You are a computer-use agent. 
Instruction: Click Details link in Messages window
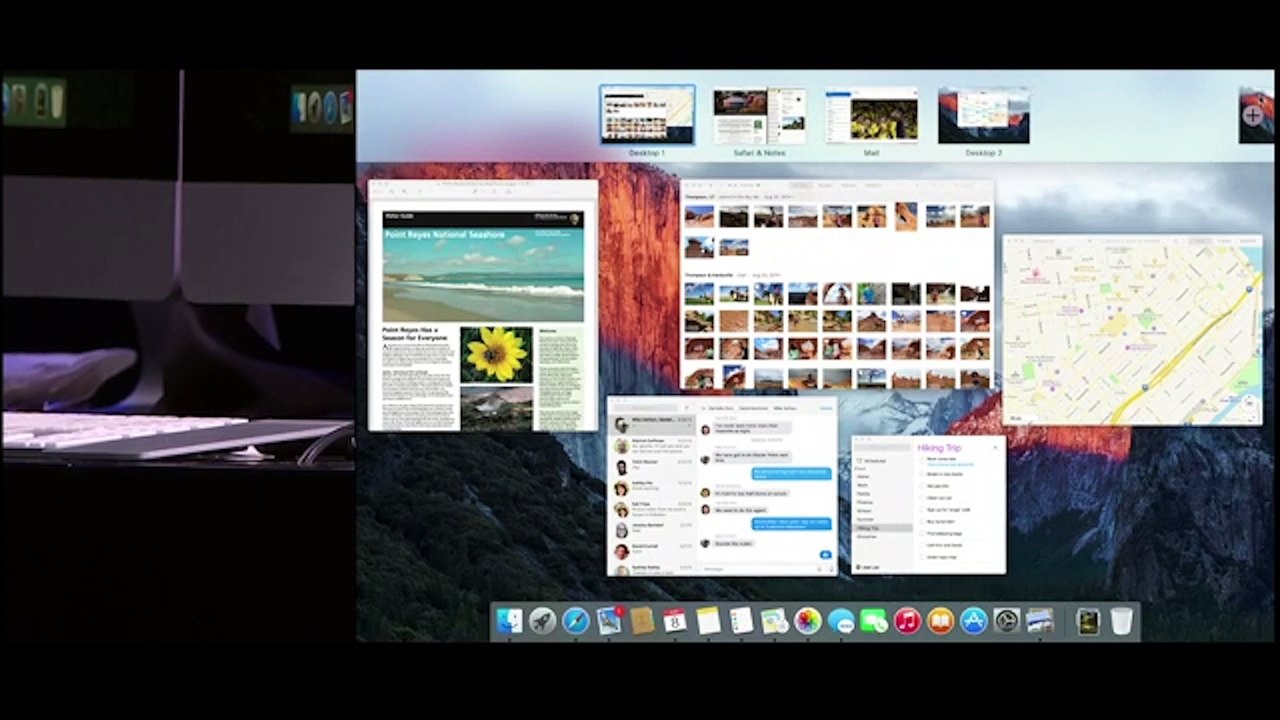pos(826,408)
